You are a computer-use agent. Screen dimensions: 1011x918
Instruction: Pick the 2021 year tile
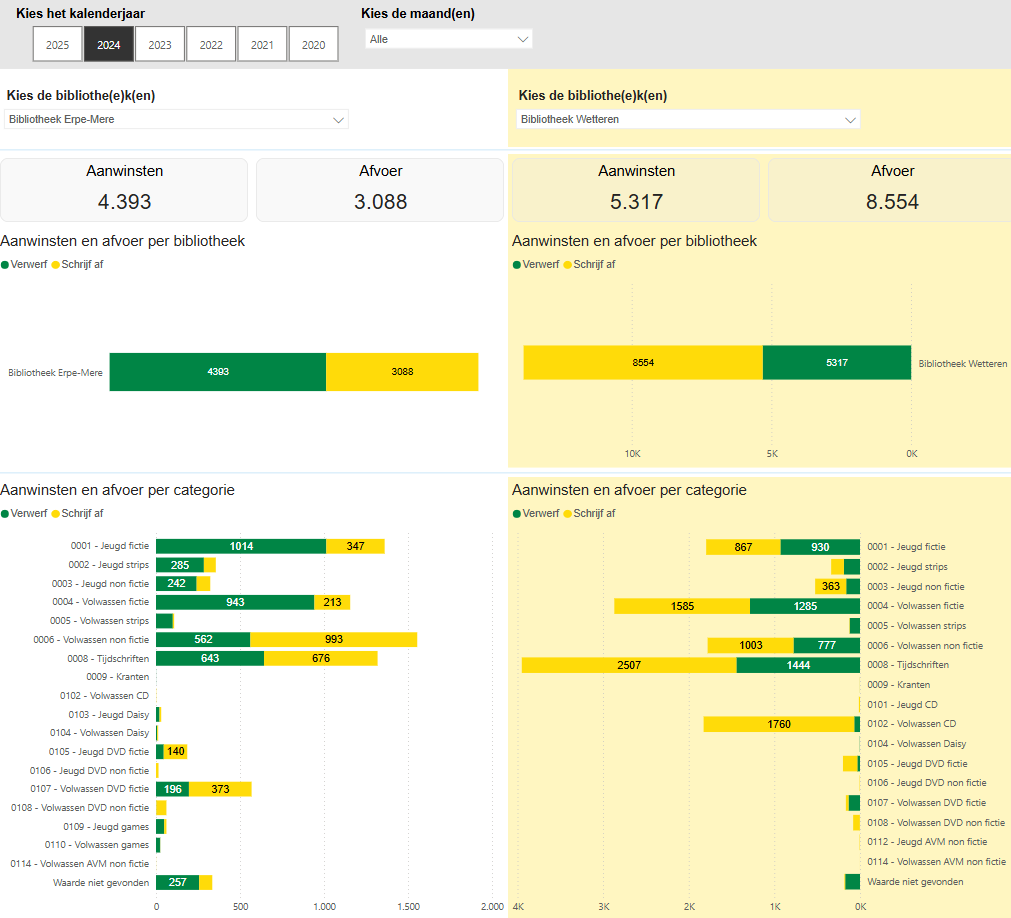tap(262, 44)
